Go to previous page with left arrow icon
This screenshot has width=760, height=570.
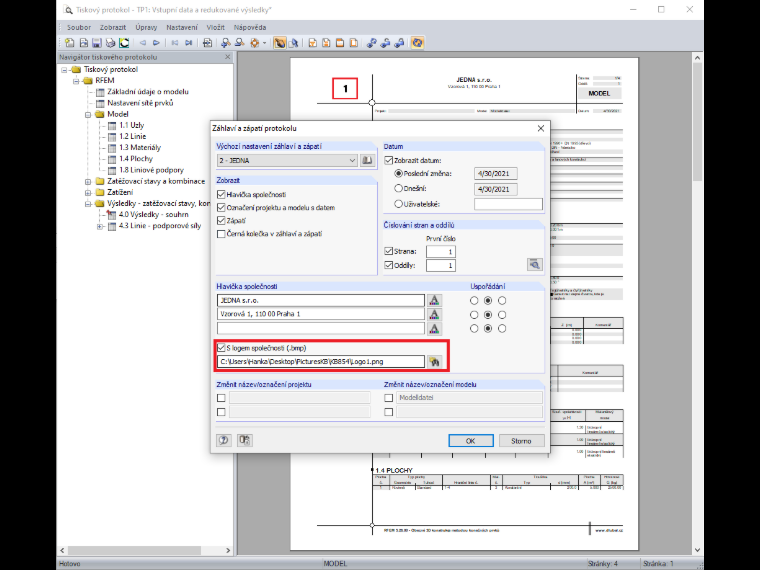tap(142, 43)
